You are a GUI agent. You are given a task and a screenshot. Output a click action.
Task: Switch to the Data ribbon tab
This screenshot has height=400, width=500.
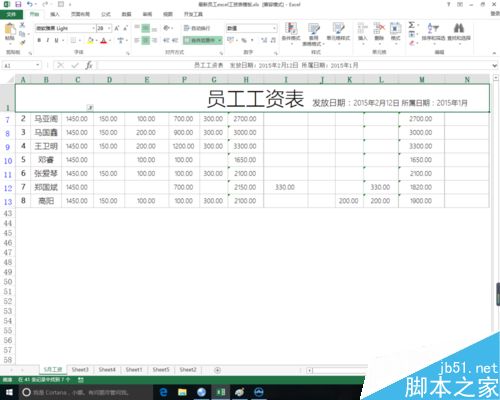126,14
